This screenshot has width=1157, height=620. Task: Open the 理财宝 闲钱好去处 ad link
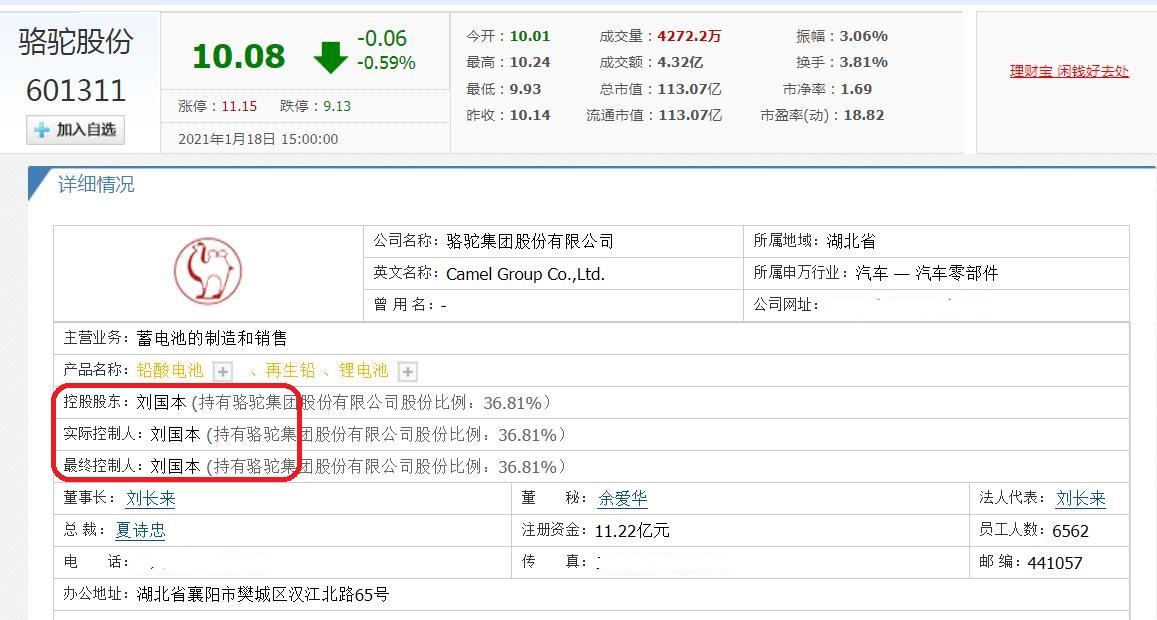coord(1069,71)
